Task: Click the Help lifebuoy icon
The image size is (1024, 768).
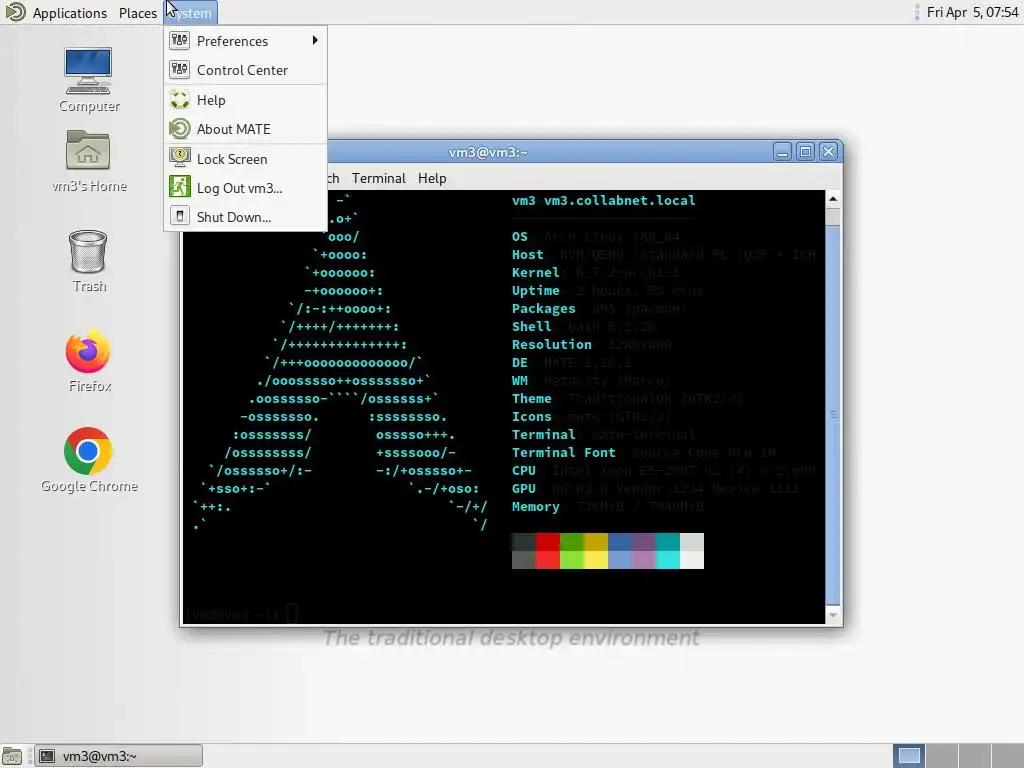Action: click(180, 100)
